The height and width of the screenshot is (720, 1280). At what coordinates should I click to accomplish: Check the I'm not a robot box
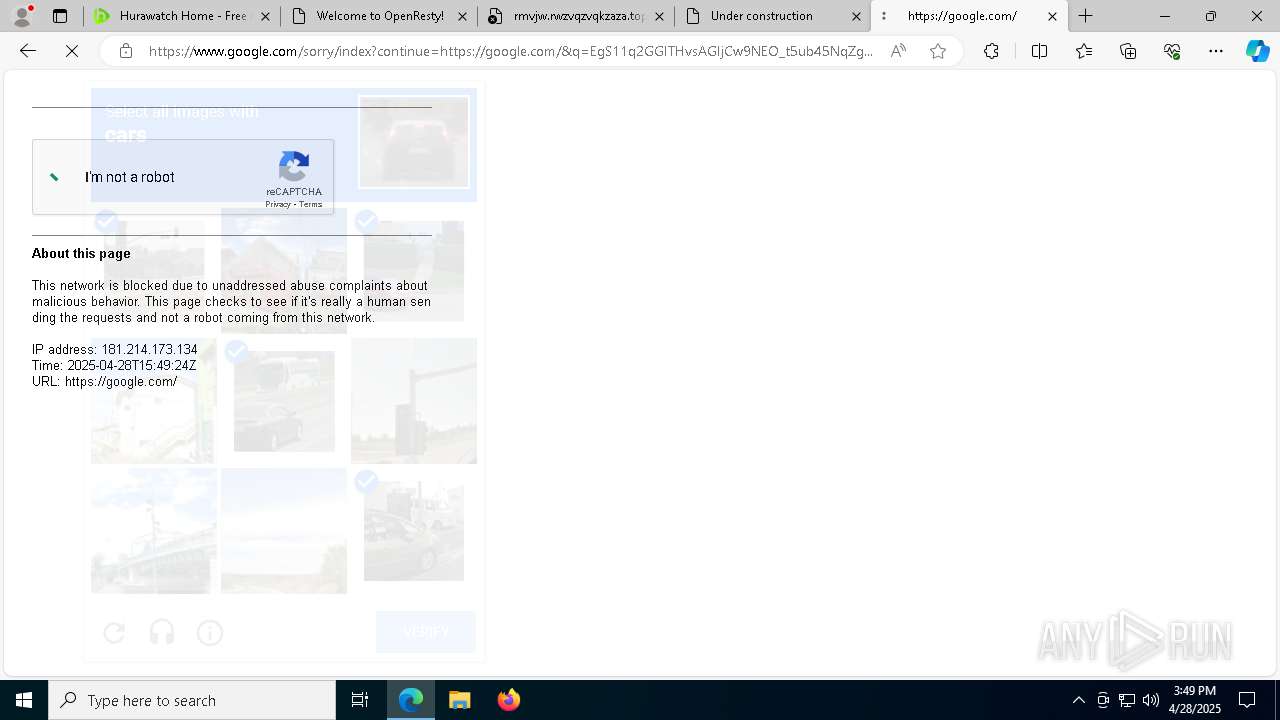(55, 177)
